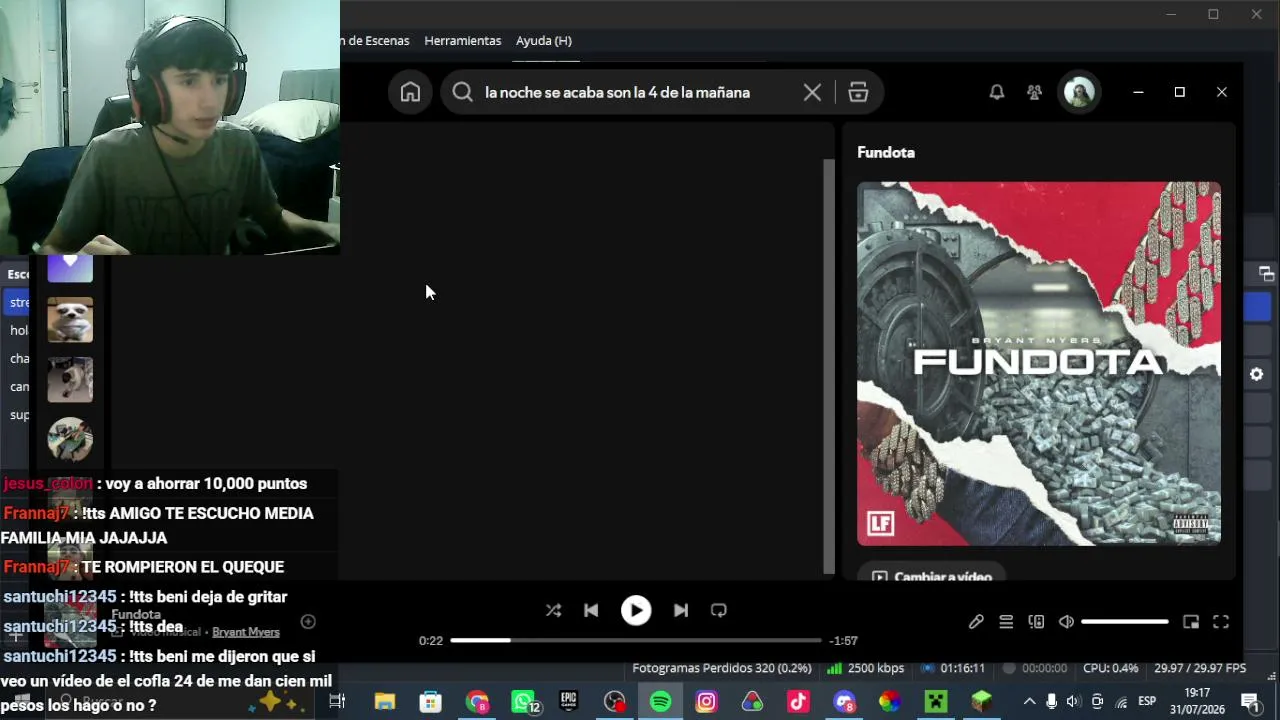The height and width of the screenshot is (720, 1280).
Task: Open Task View on the taskbar
Action: point(337,702)
